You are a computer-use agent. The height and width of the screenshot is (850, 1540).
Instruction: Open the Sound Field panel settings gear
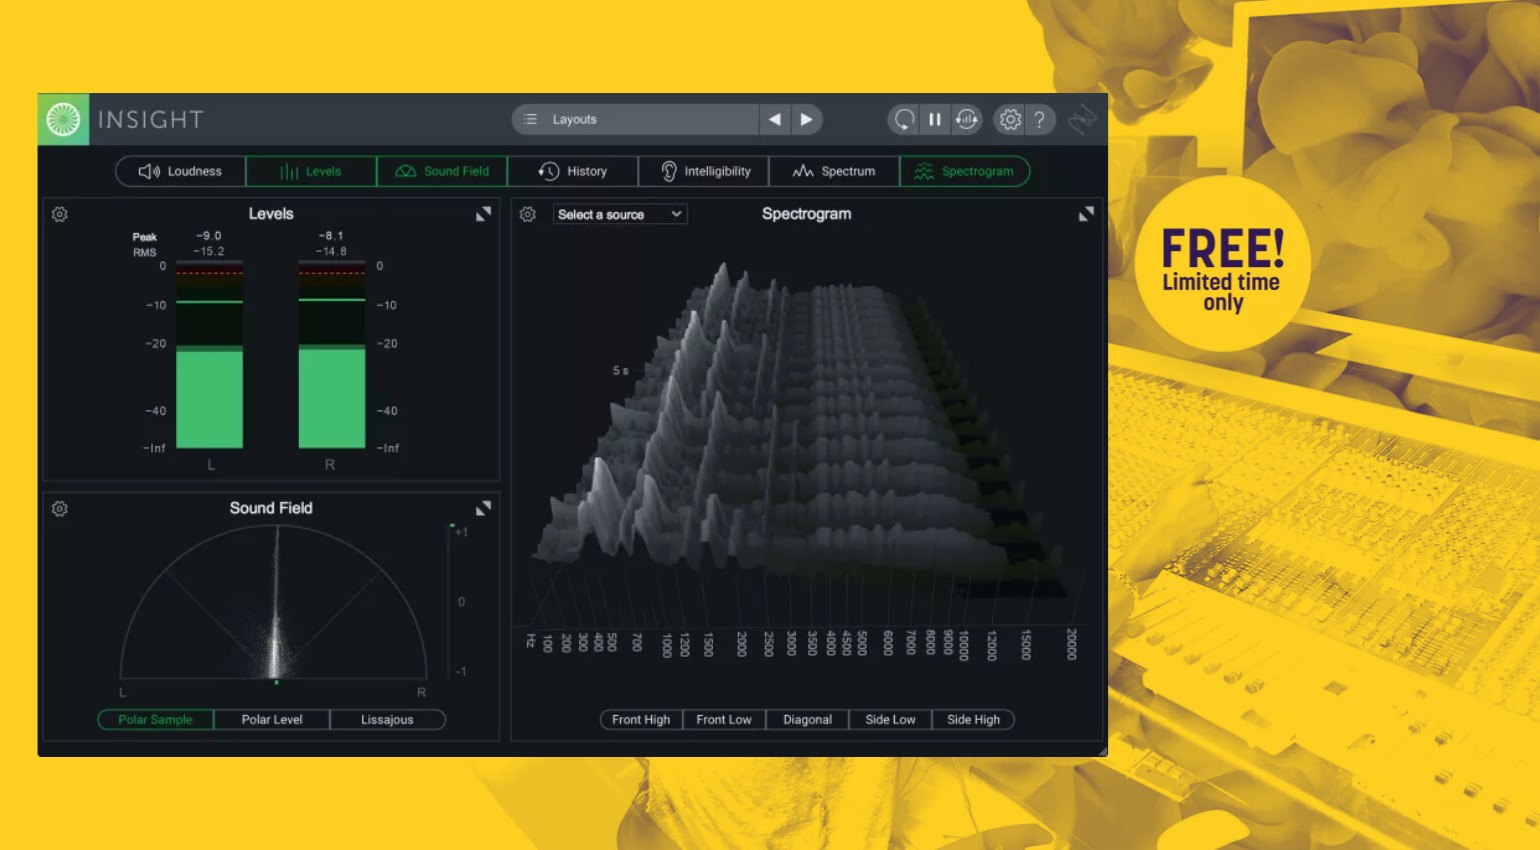coord(59,509)
